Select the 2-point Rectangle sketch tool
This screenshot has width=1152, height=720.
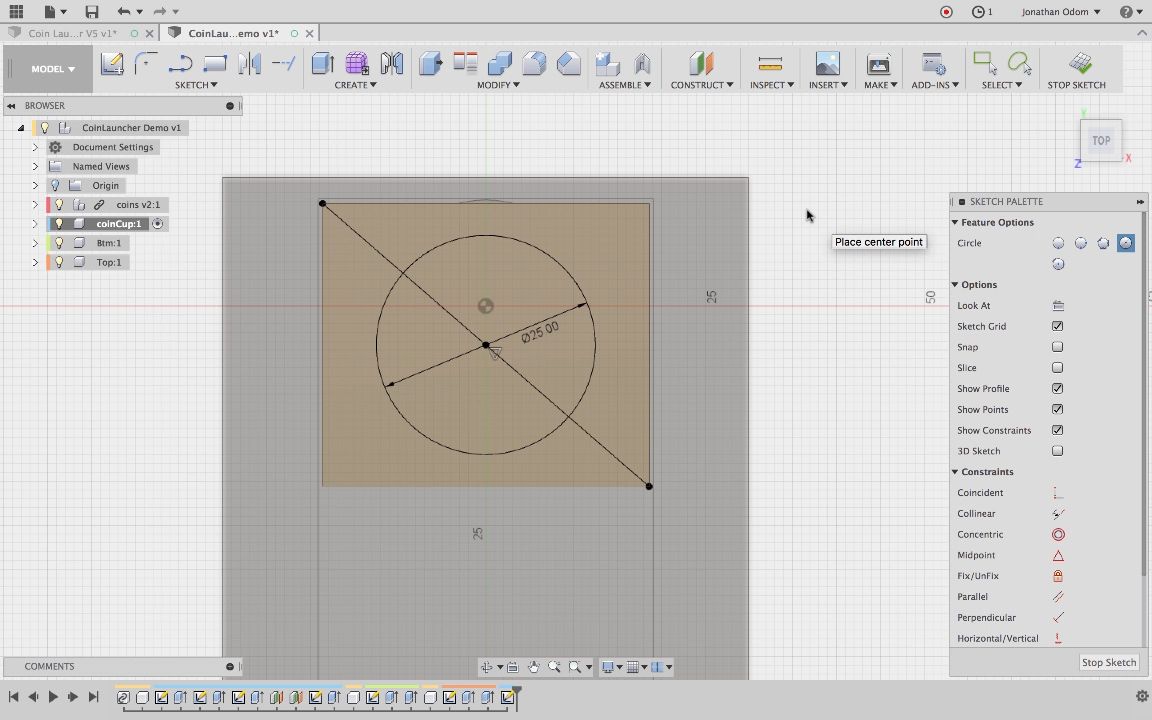tap(215, 64)
